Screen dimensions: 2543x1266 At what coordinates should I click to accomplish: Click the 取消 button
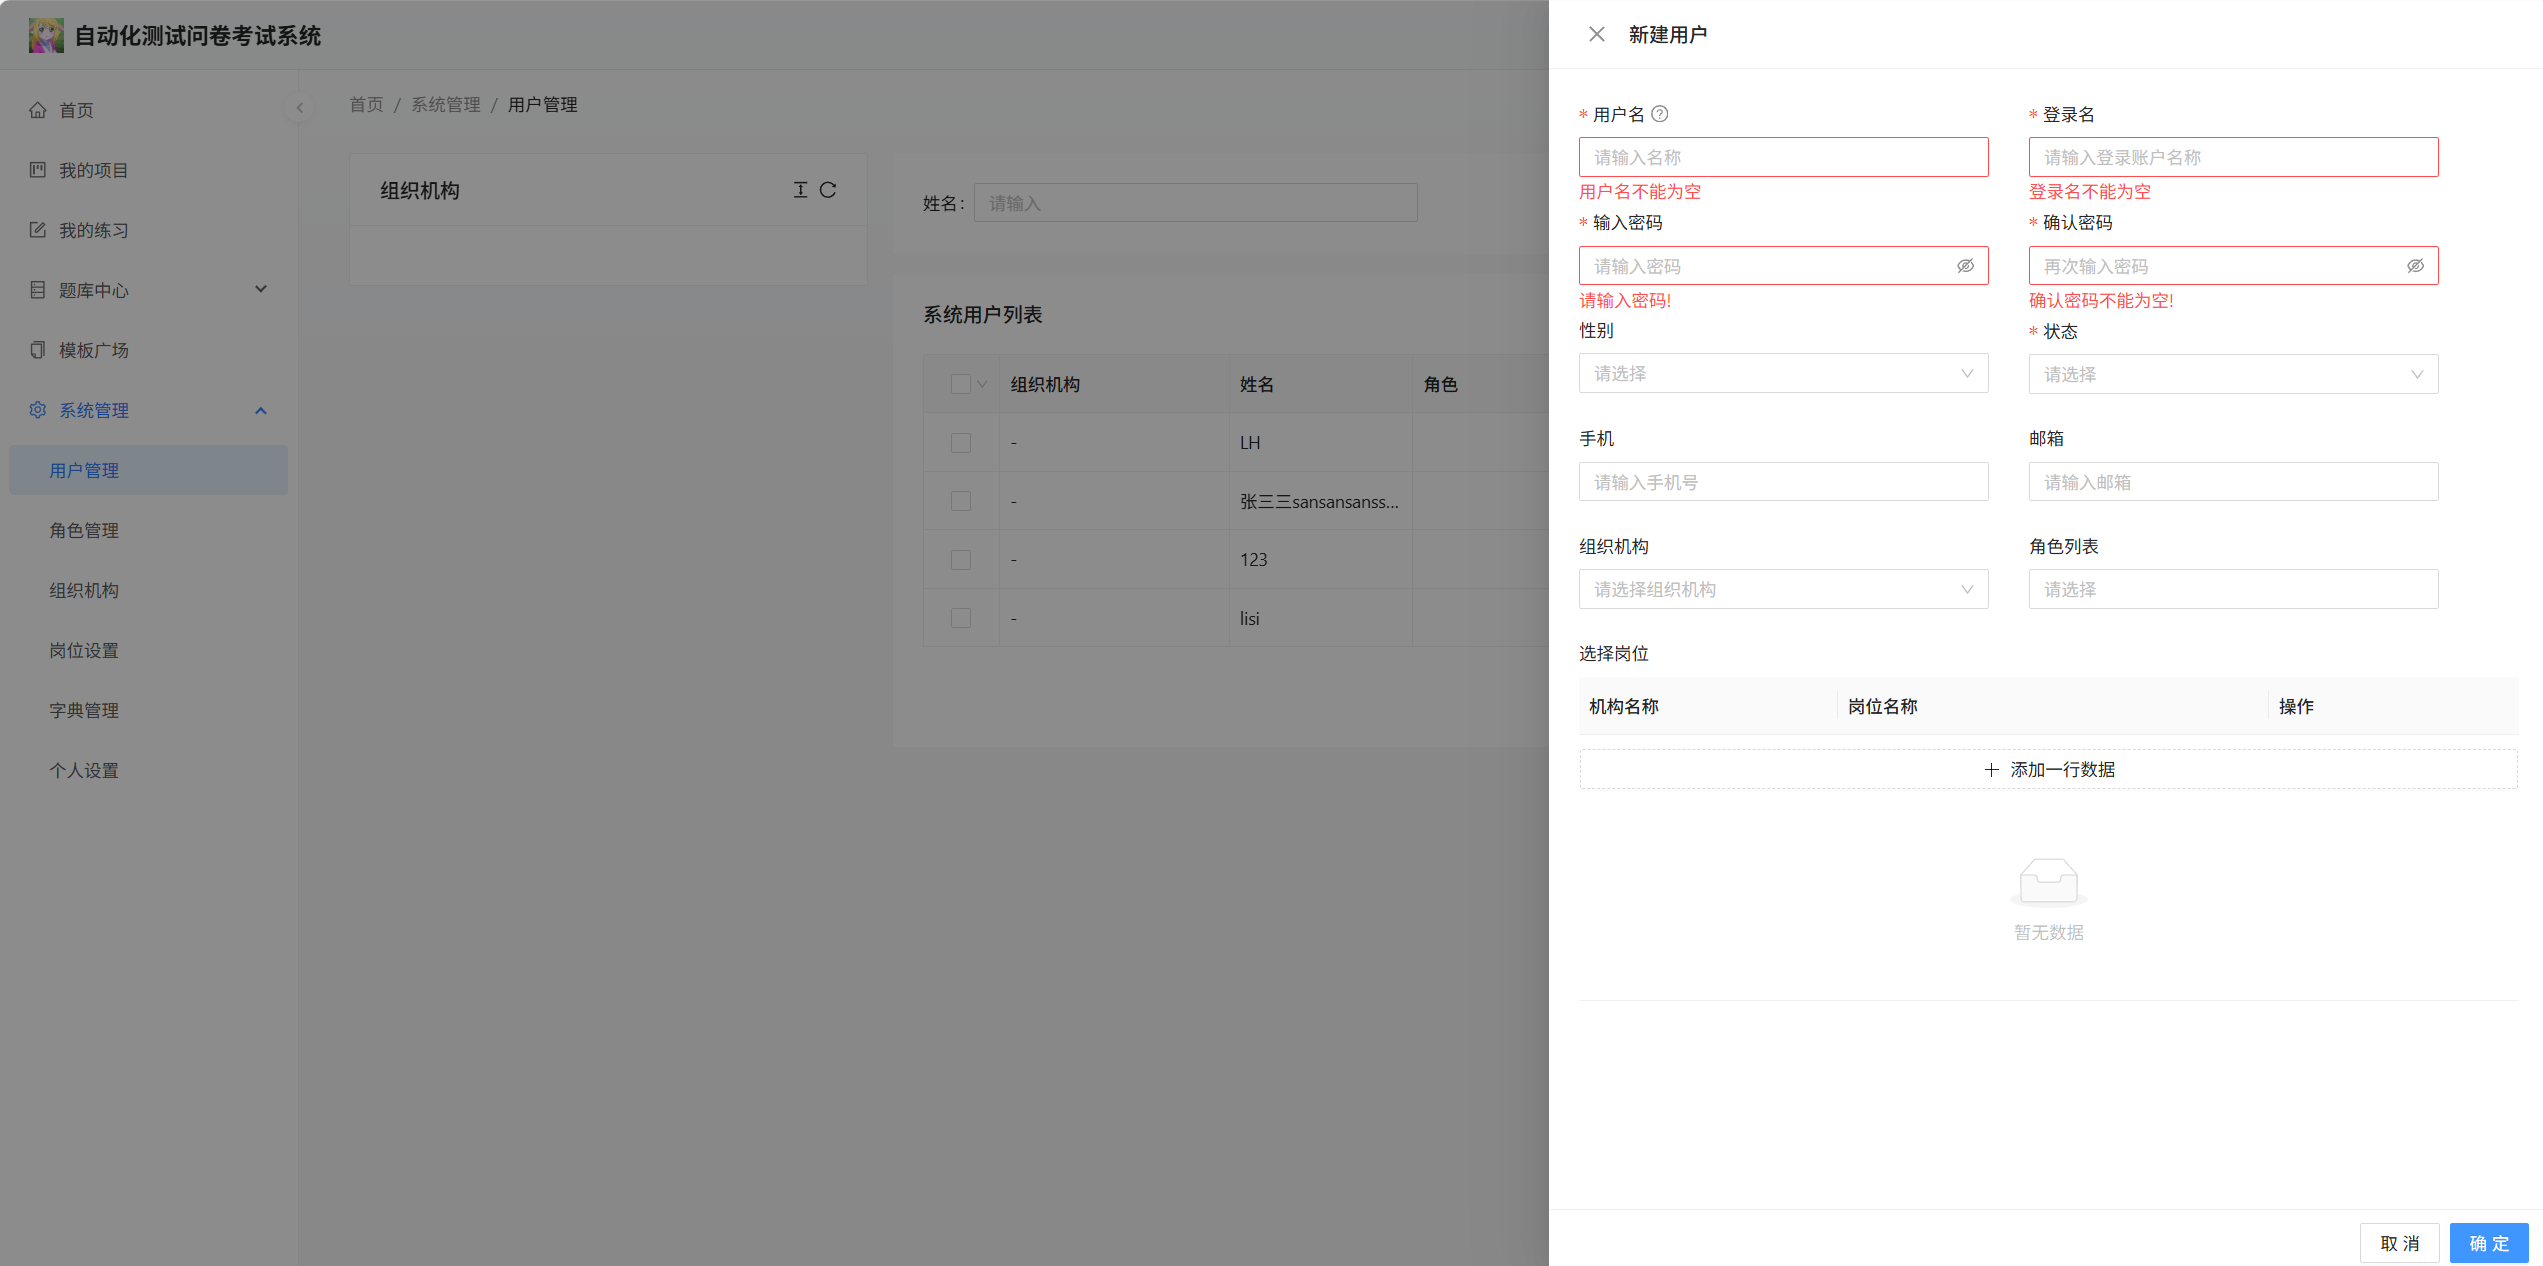[x=2399, y=1243]
